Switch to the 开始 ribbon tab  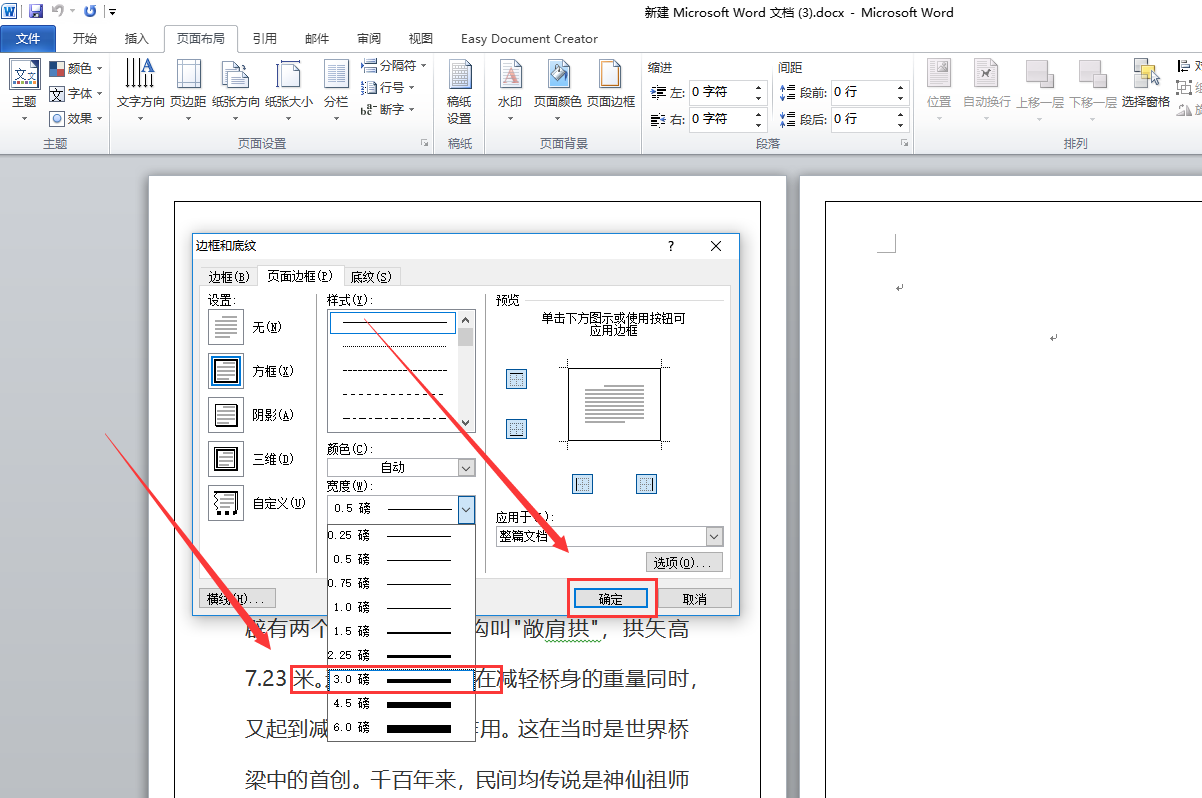point(85,39)
